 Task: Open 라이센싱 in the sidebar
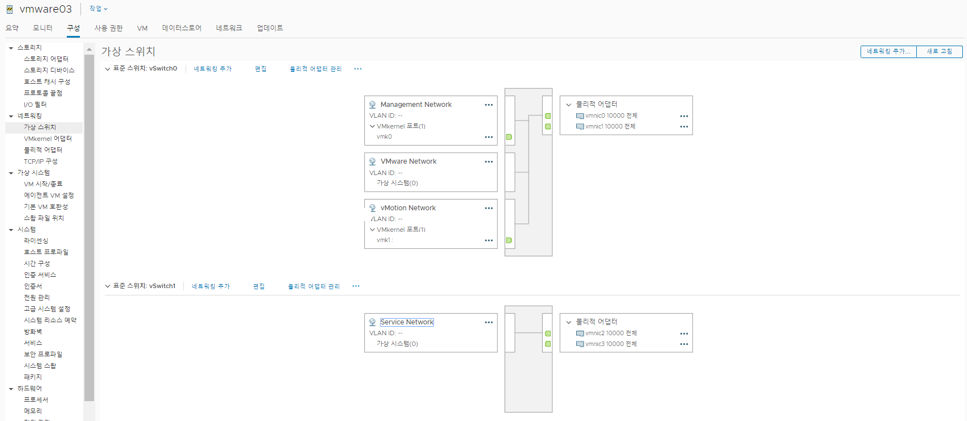(36, 240)
